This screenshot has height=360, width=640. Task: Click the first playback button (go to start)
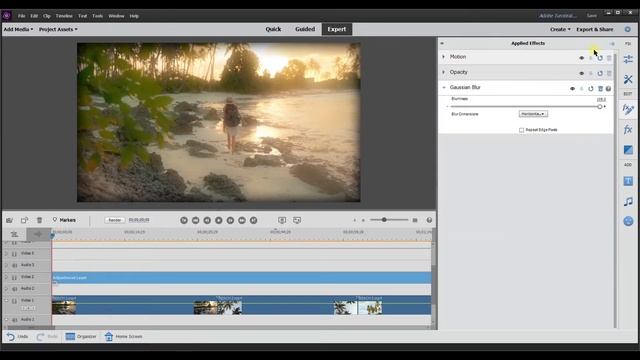coord(184,220)
